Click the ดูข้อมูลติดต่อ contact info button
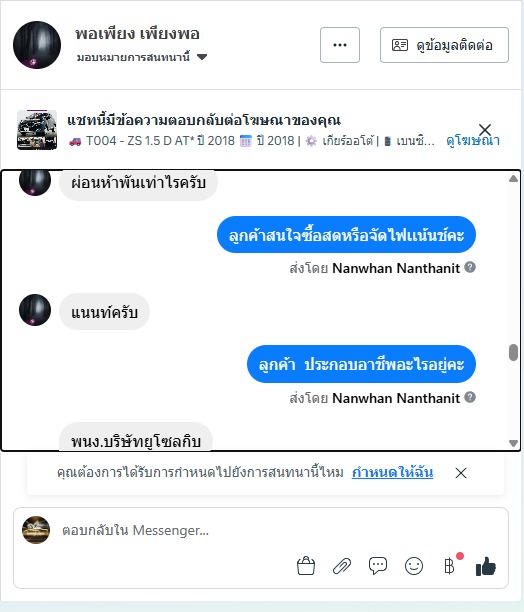Image resolution: width=524 pixels, height=612 pixels. tap(444, 45)
